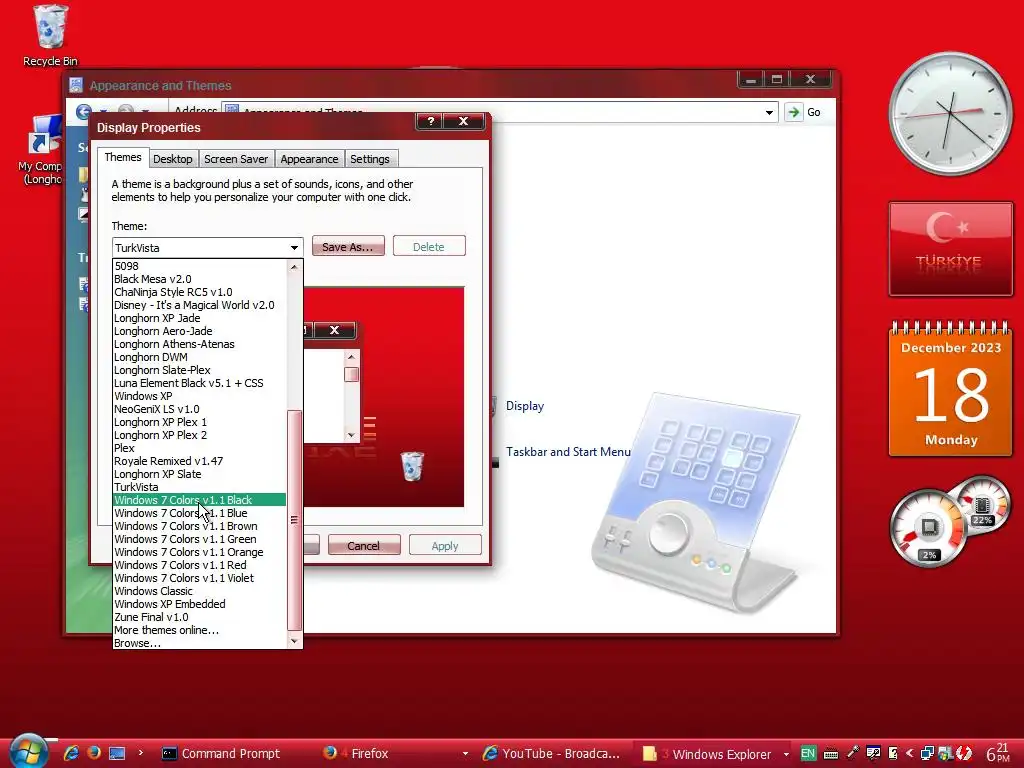Click the Start orb button
The width and height of the screenshot is (1024, 768).
point(29,751)
